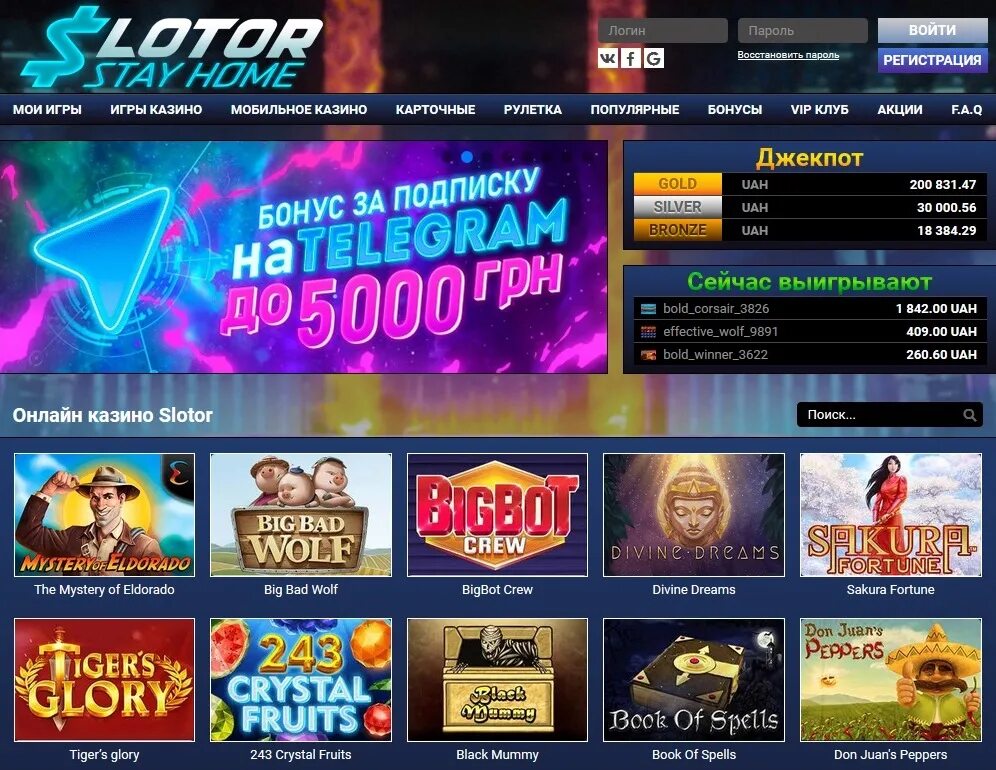The width and height of the screenshot is (996, 770).
Task: Click the search magnifier icon
Action: (969, 415)
